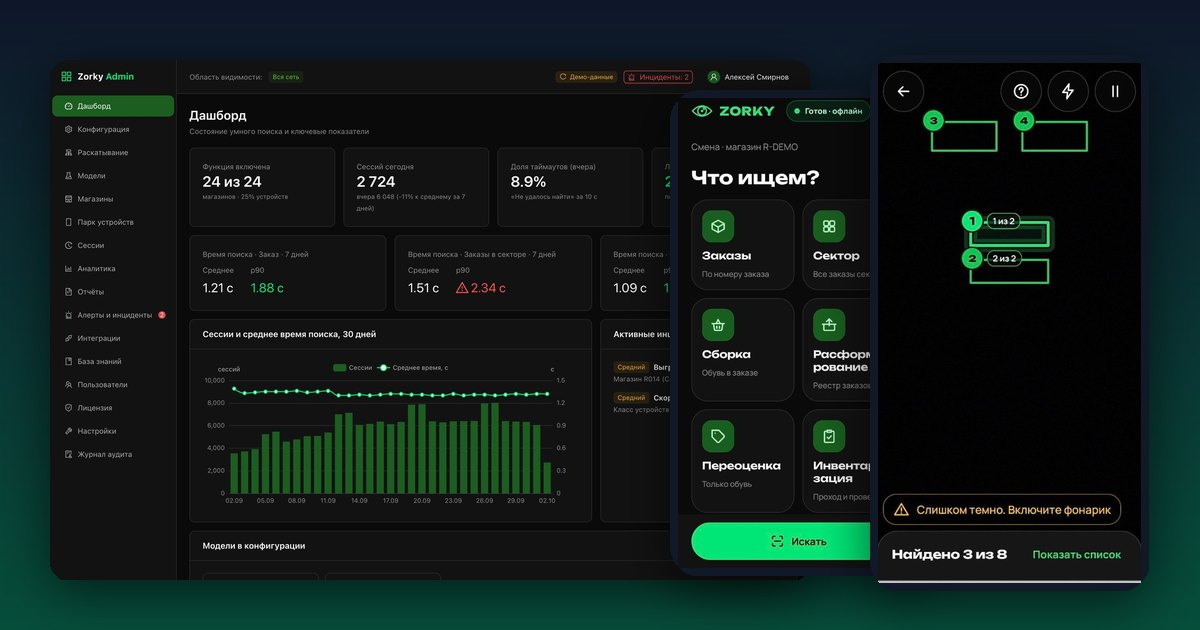Open Дашборд in Zorky Admin sidebar
1200x630 pixels.
[113, 106]
